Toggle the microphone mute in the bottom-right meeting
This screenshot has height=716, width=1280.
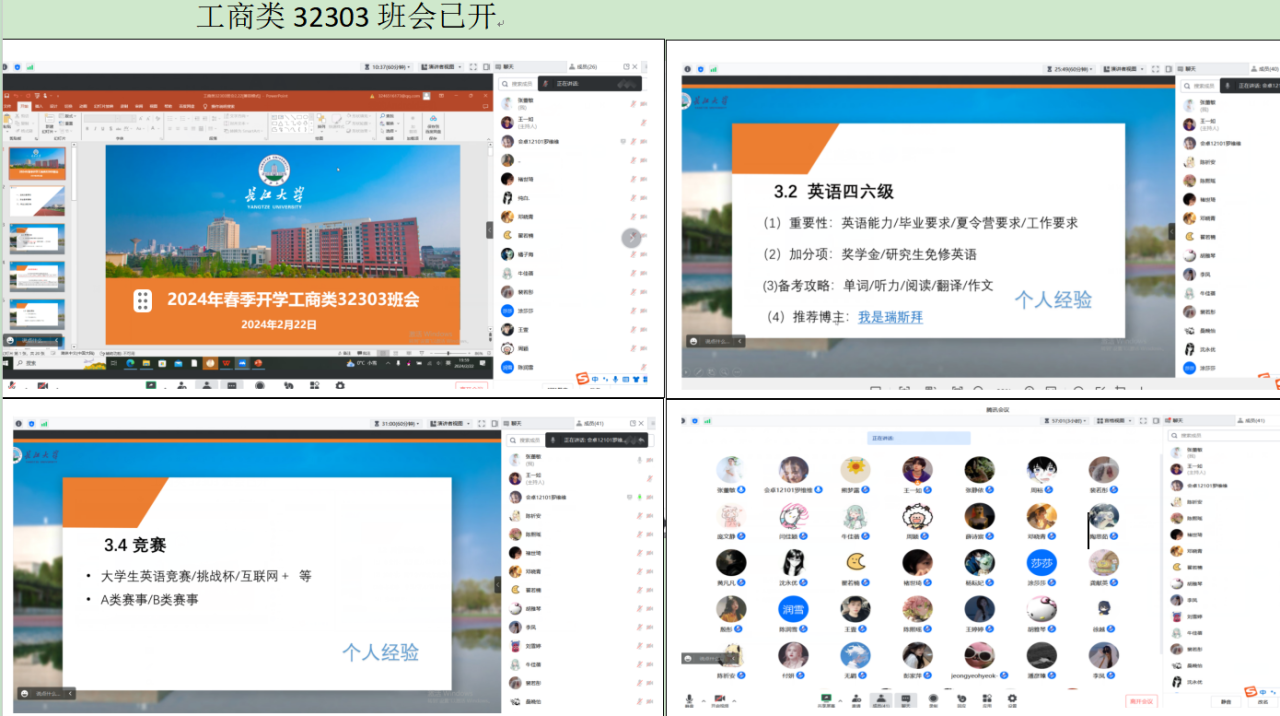(689, 700)
